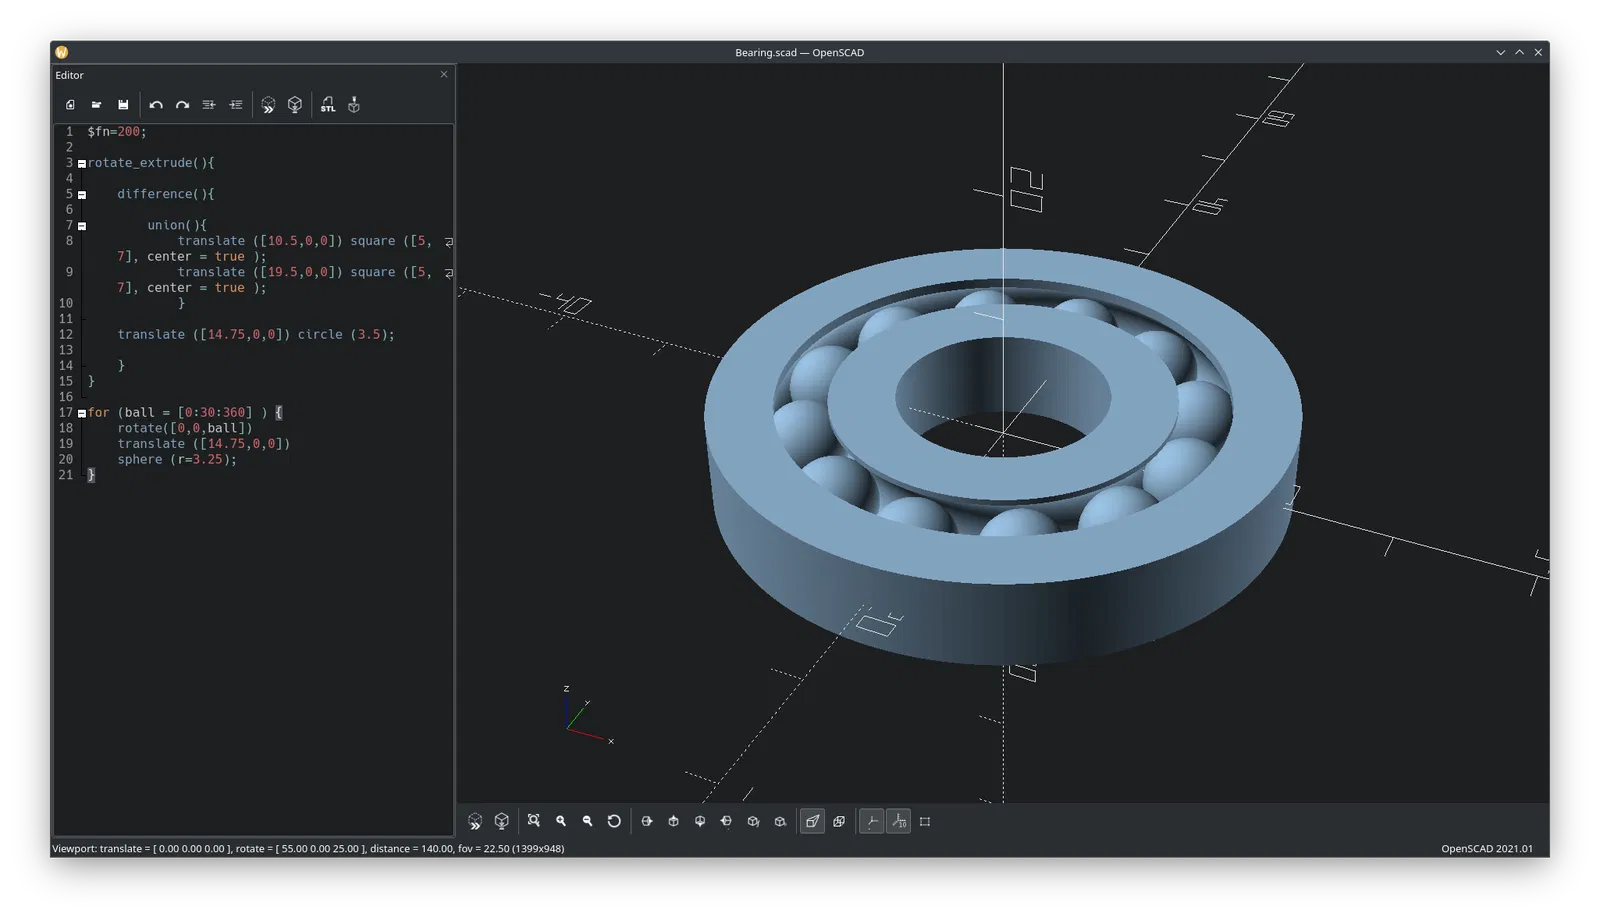Open a file using the folder icon

click(x=97, y=105)
